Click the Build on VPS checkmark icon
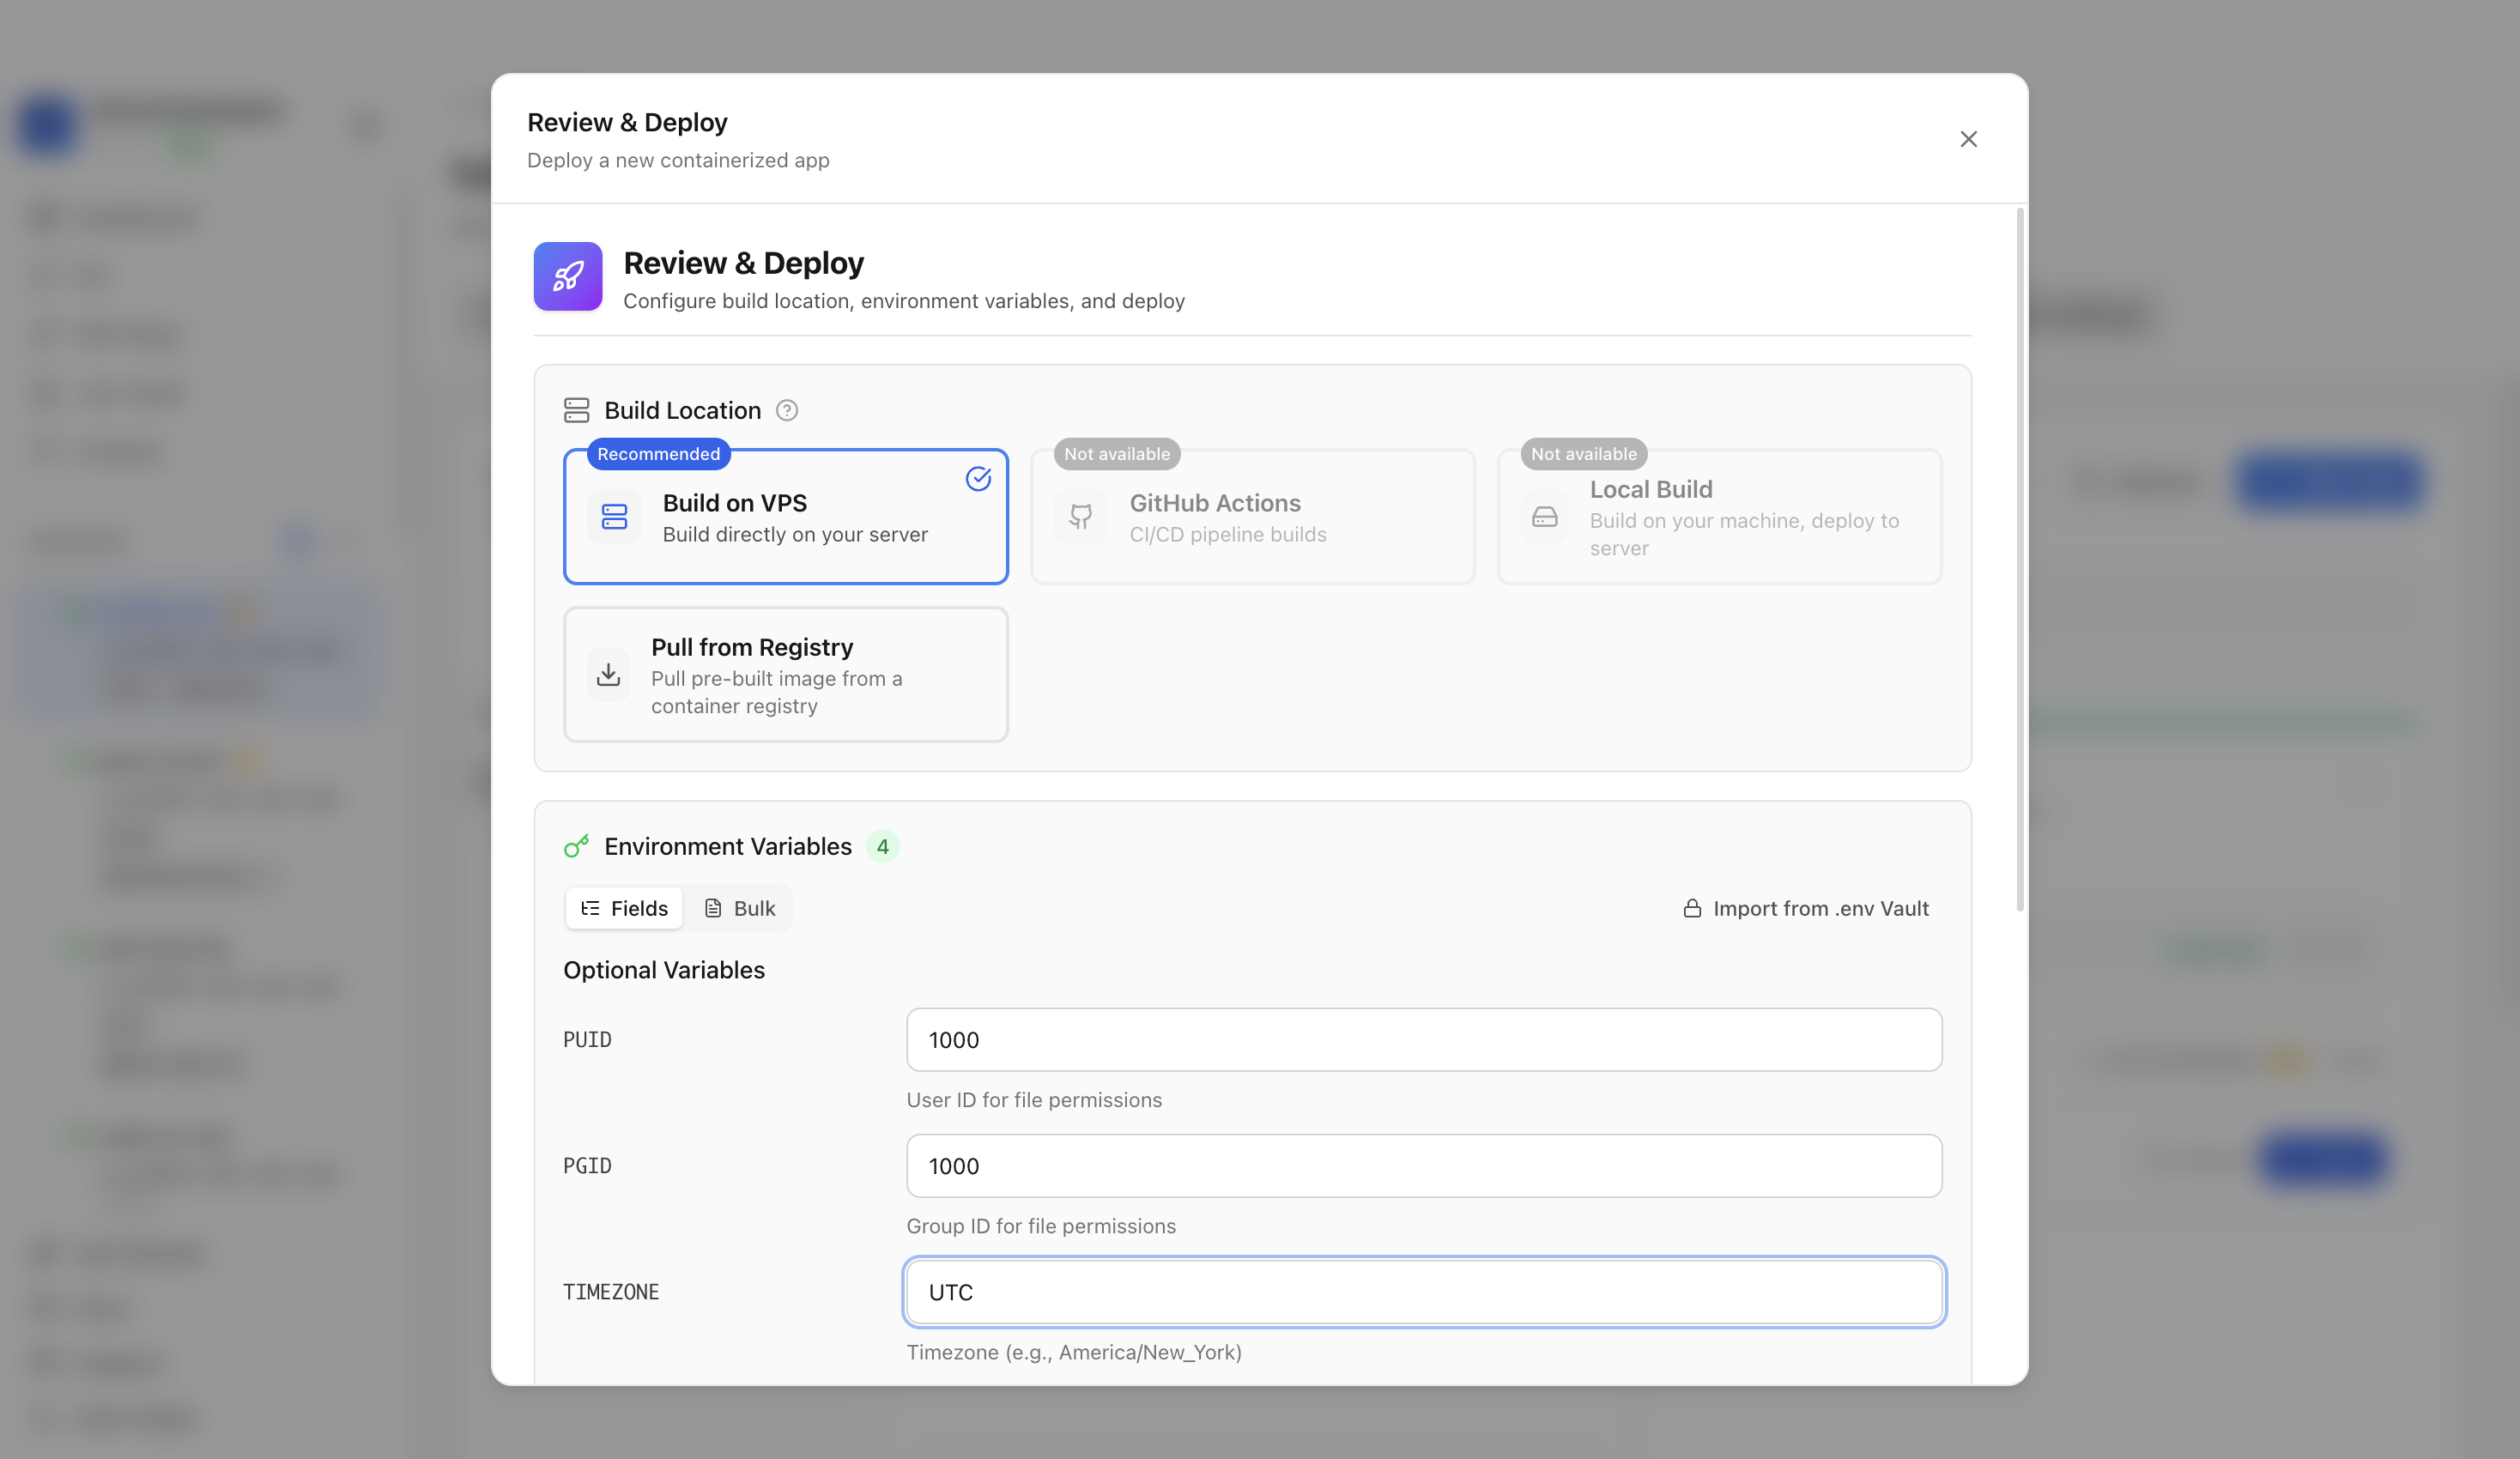 tap(978, 479)
